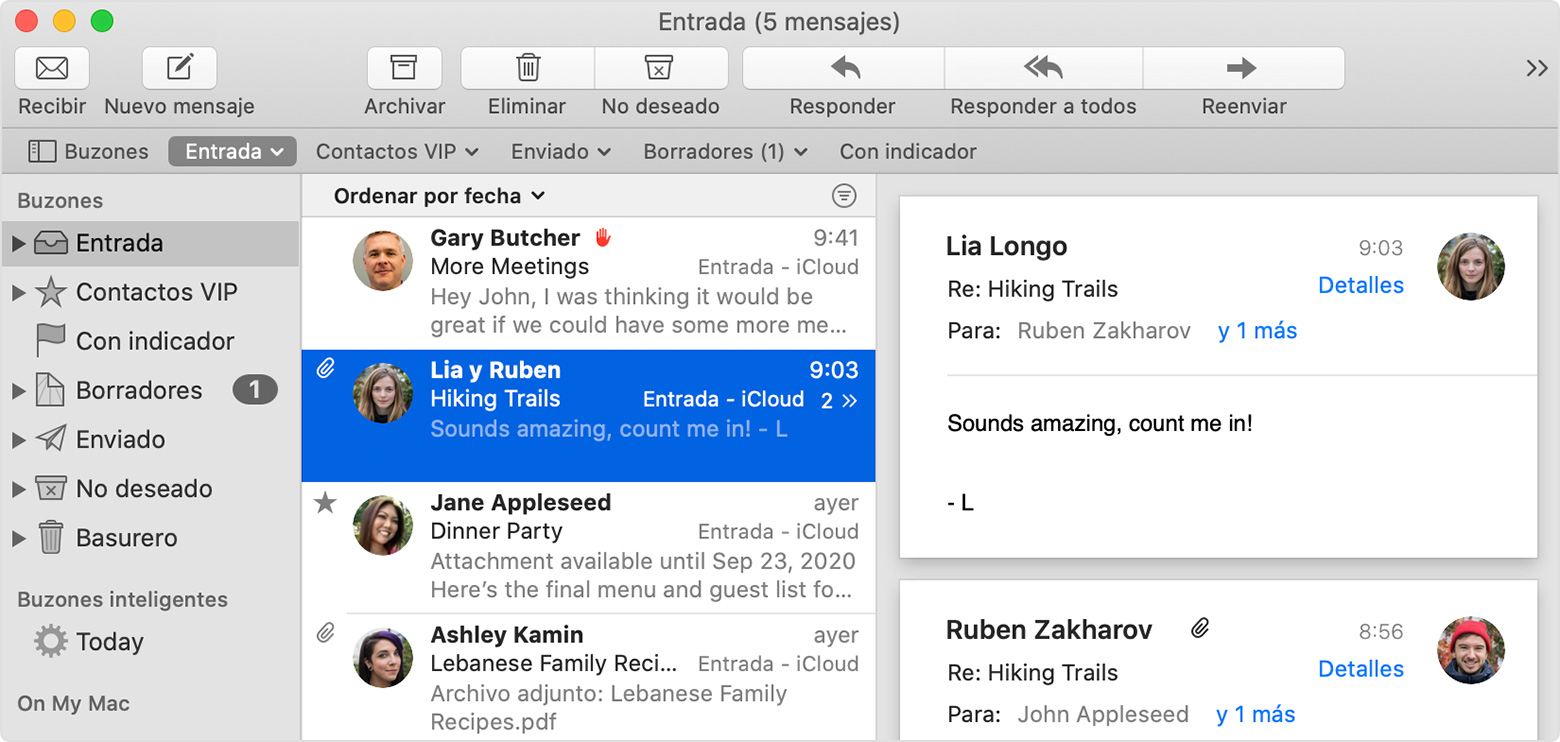The height and width of the screenshot is (742, 1560).
Task: Click 'y 1 más' beside Ruben Zakharov
Action: point(1257,331)
